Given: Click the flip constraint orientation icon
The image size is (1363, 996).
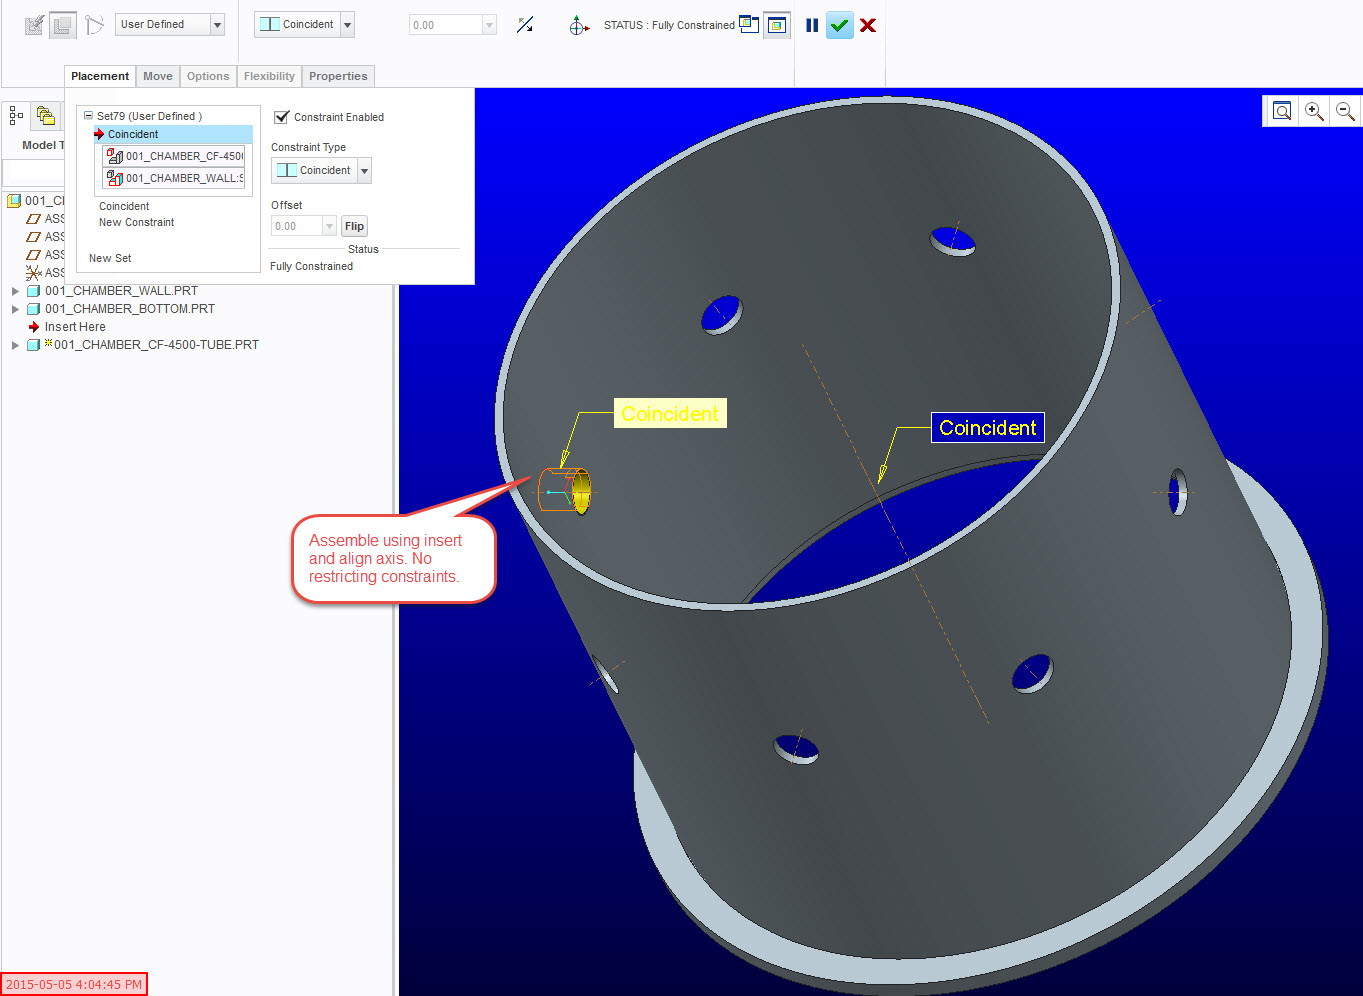Looking at the screenshot, I should click(x=525, y=25).
